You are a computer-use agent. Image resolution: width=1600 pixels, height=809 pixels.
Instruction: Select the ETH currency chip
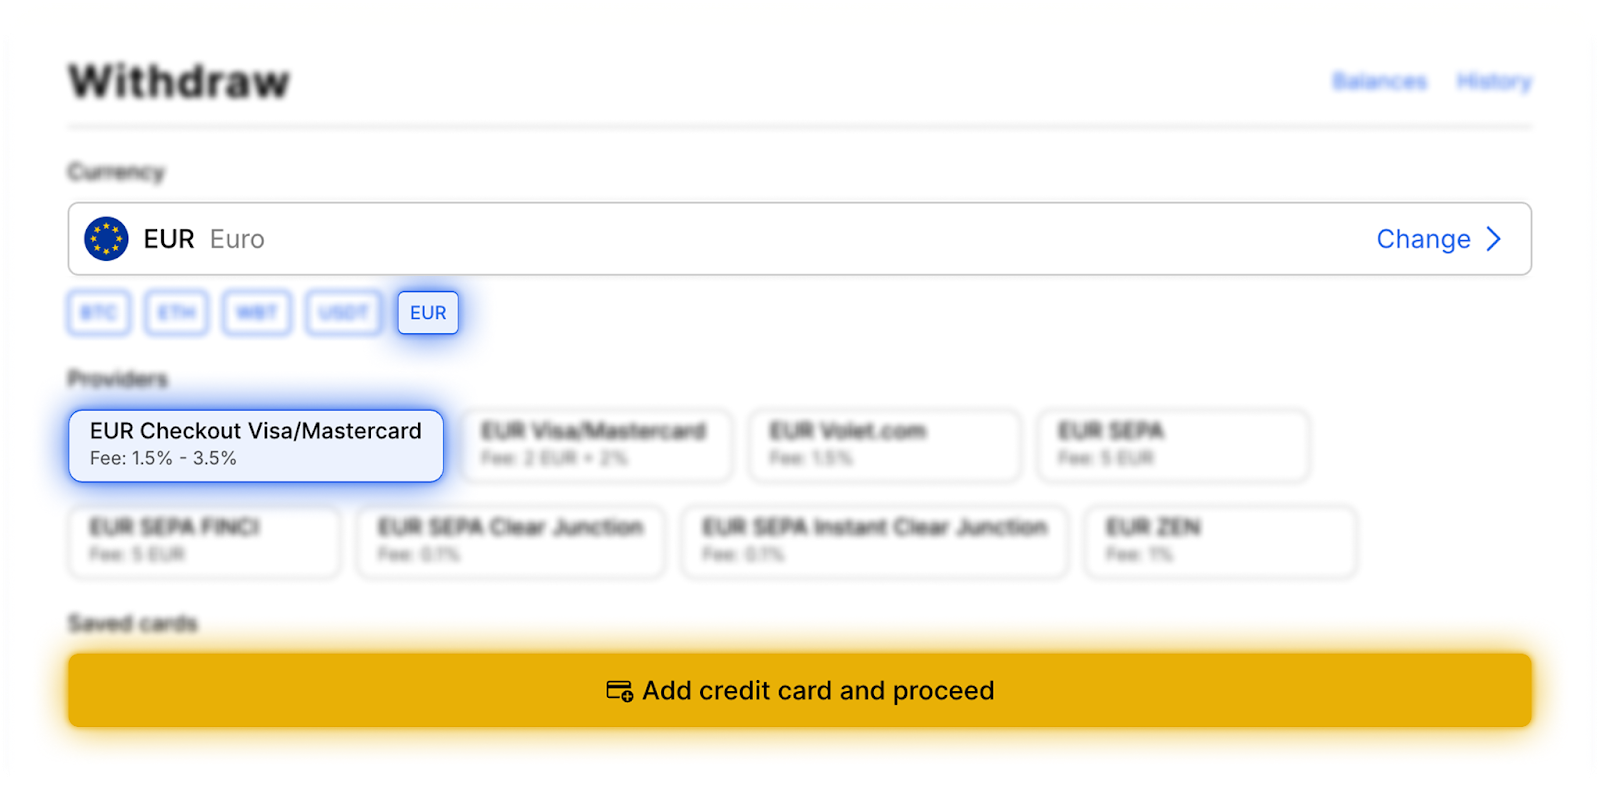click(x=176, y=313)
